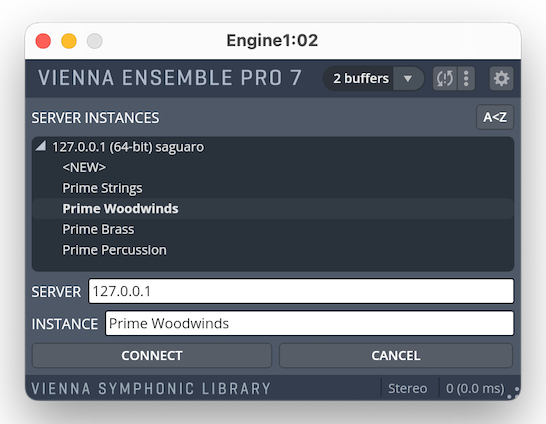Screen dimensions: 546x424
Task: Open the settings gear icon
Action: (x=501, y=78)
